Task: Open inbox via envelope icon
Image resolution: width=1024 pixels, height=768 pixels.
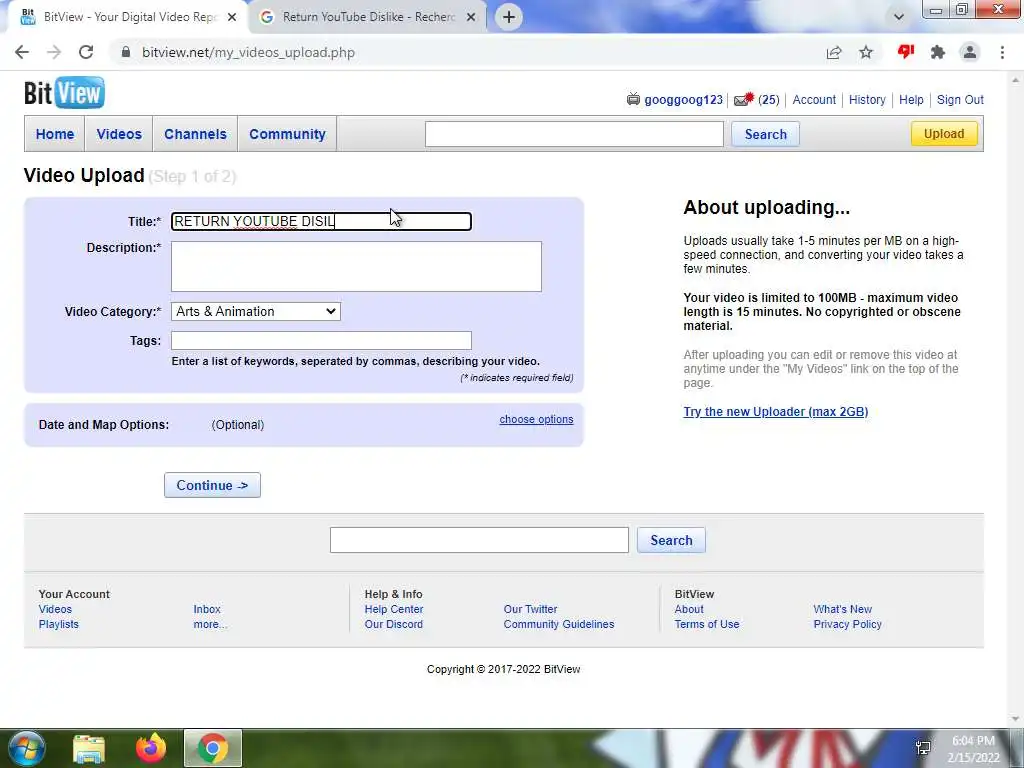Action: (743, 99)
